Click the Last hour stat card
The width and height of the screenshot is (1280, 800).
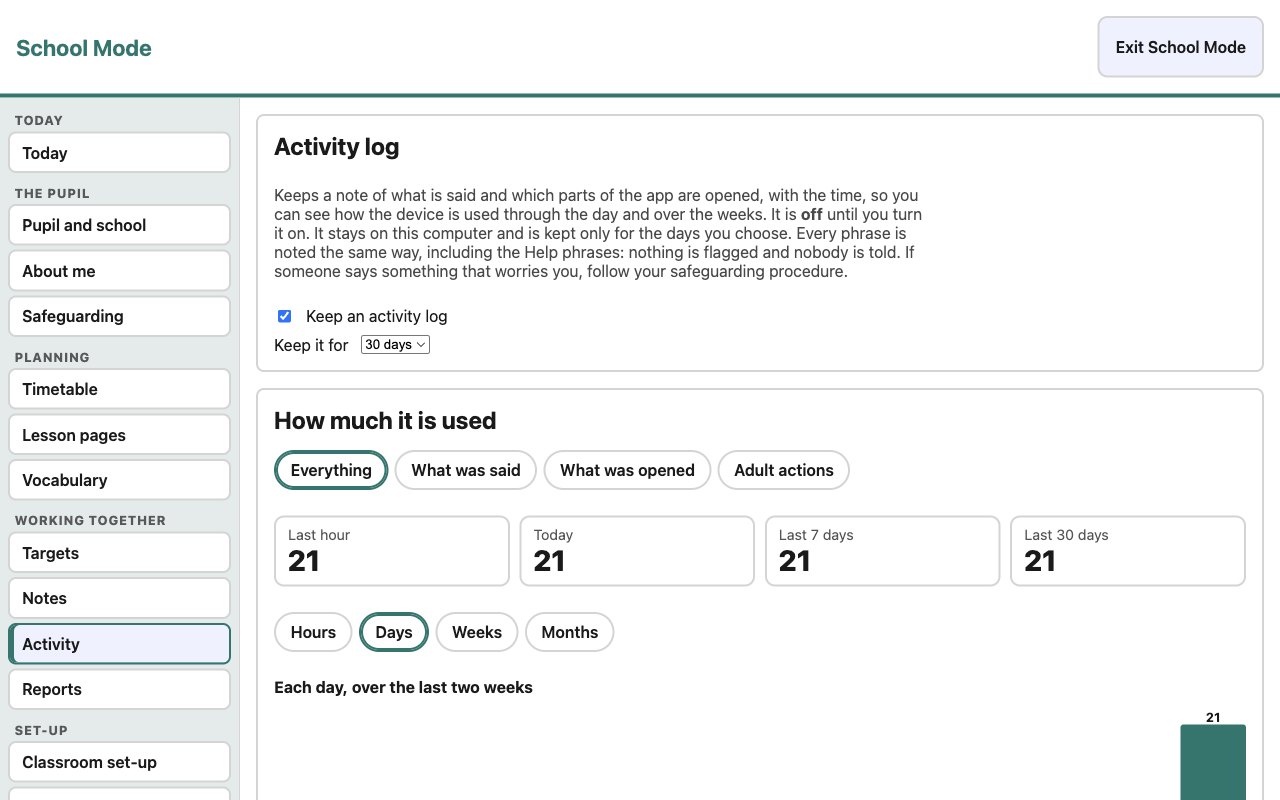tap(392, 551)
